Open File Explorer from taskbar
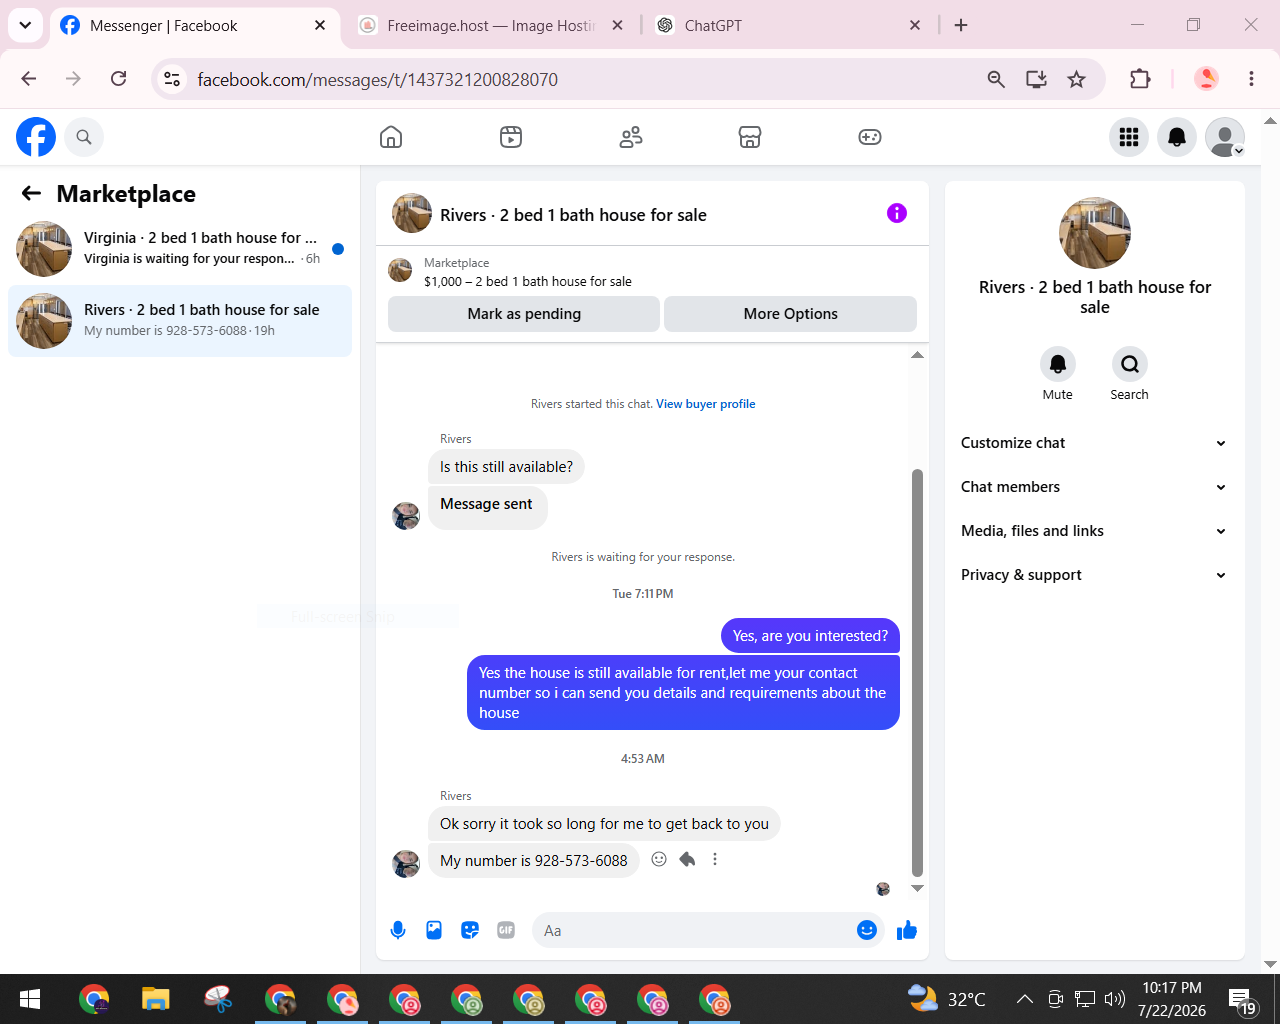This screenshot has height=1024, width=1280. [x=155, y=999]
